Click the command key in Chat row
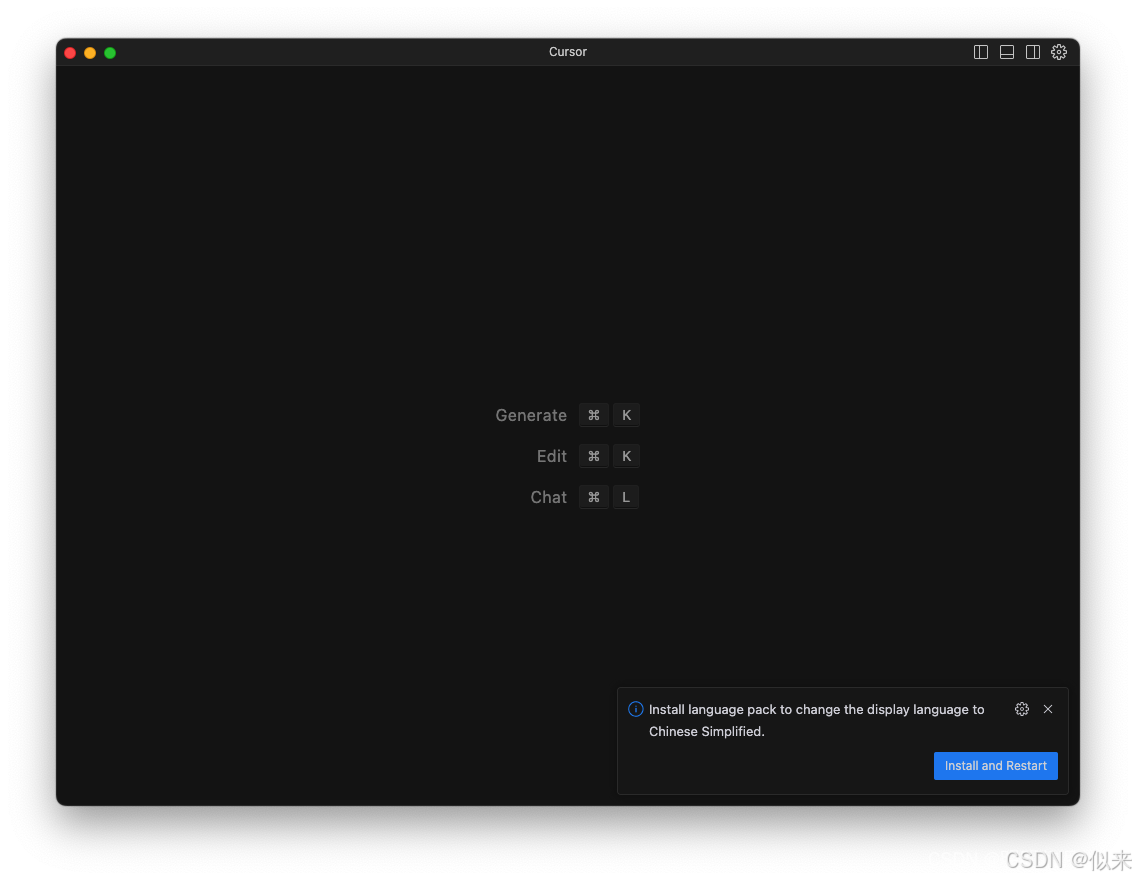The height and width of the screenshot is (880, 1136). (593, 497)
